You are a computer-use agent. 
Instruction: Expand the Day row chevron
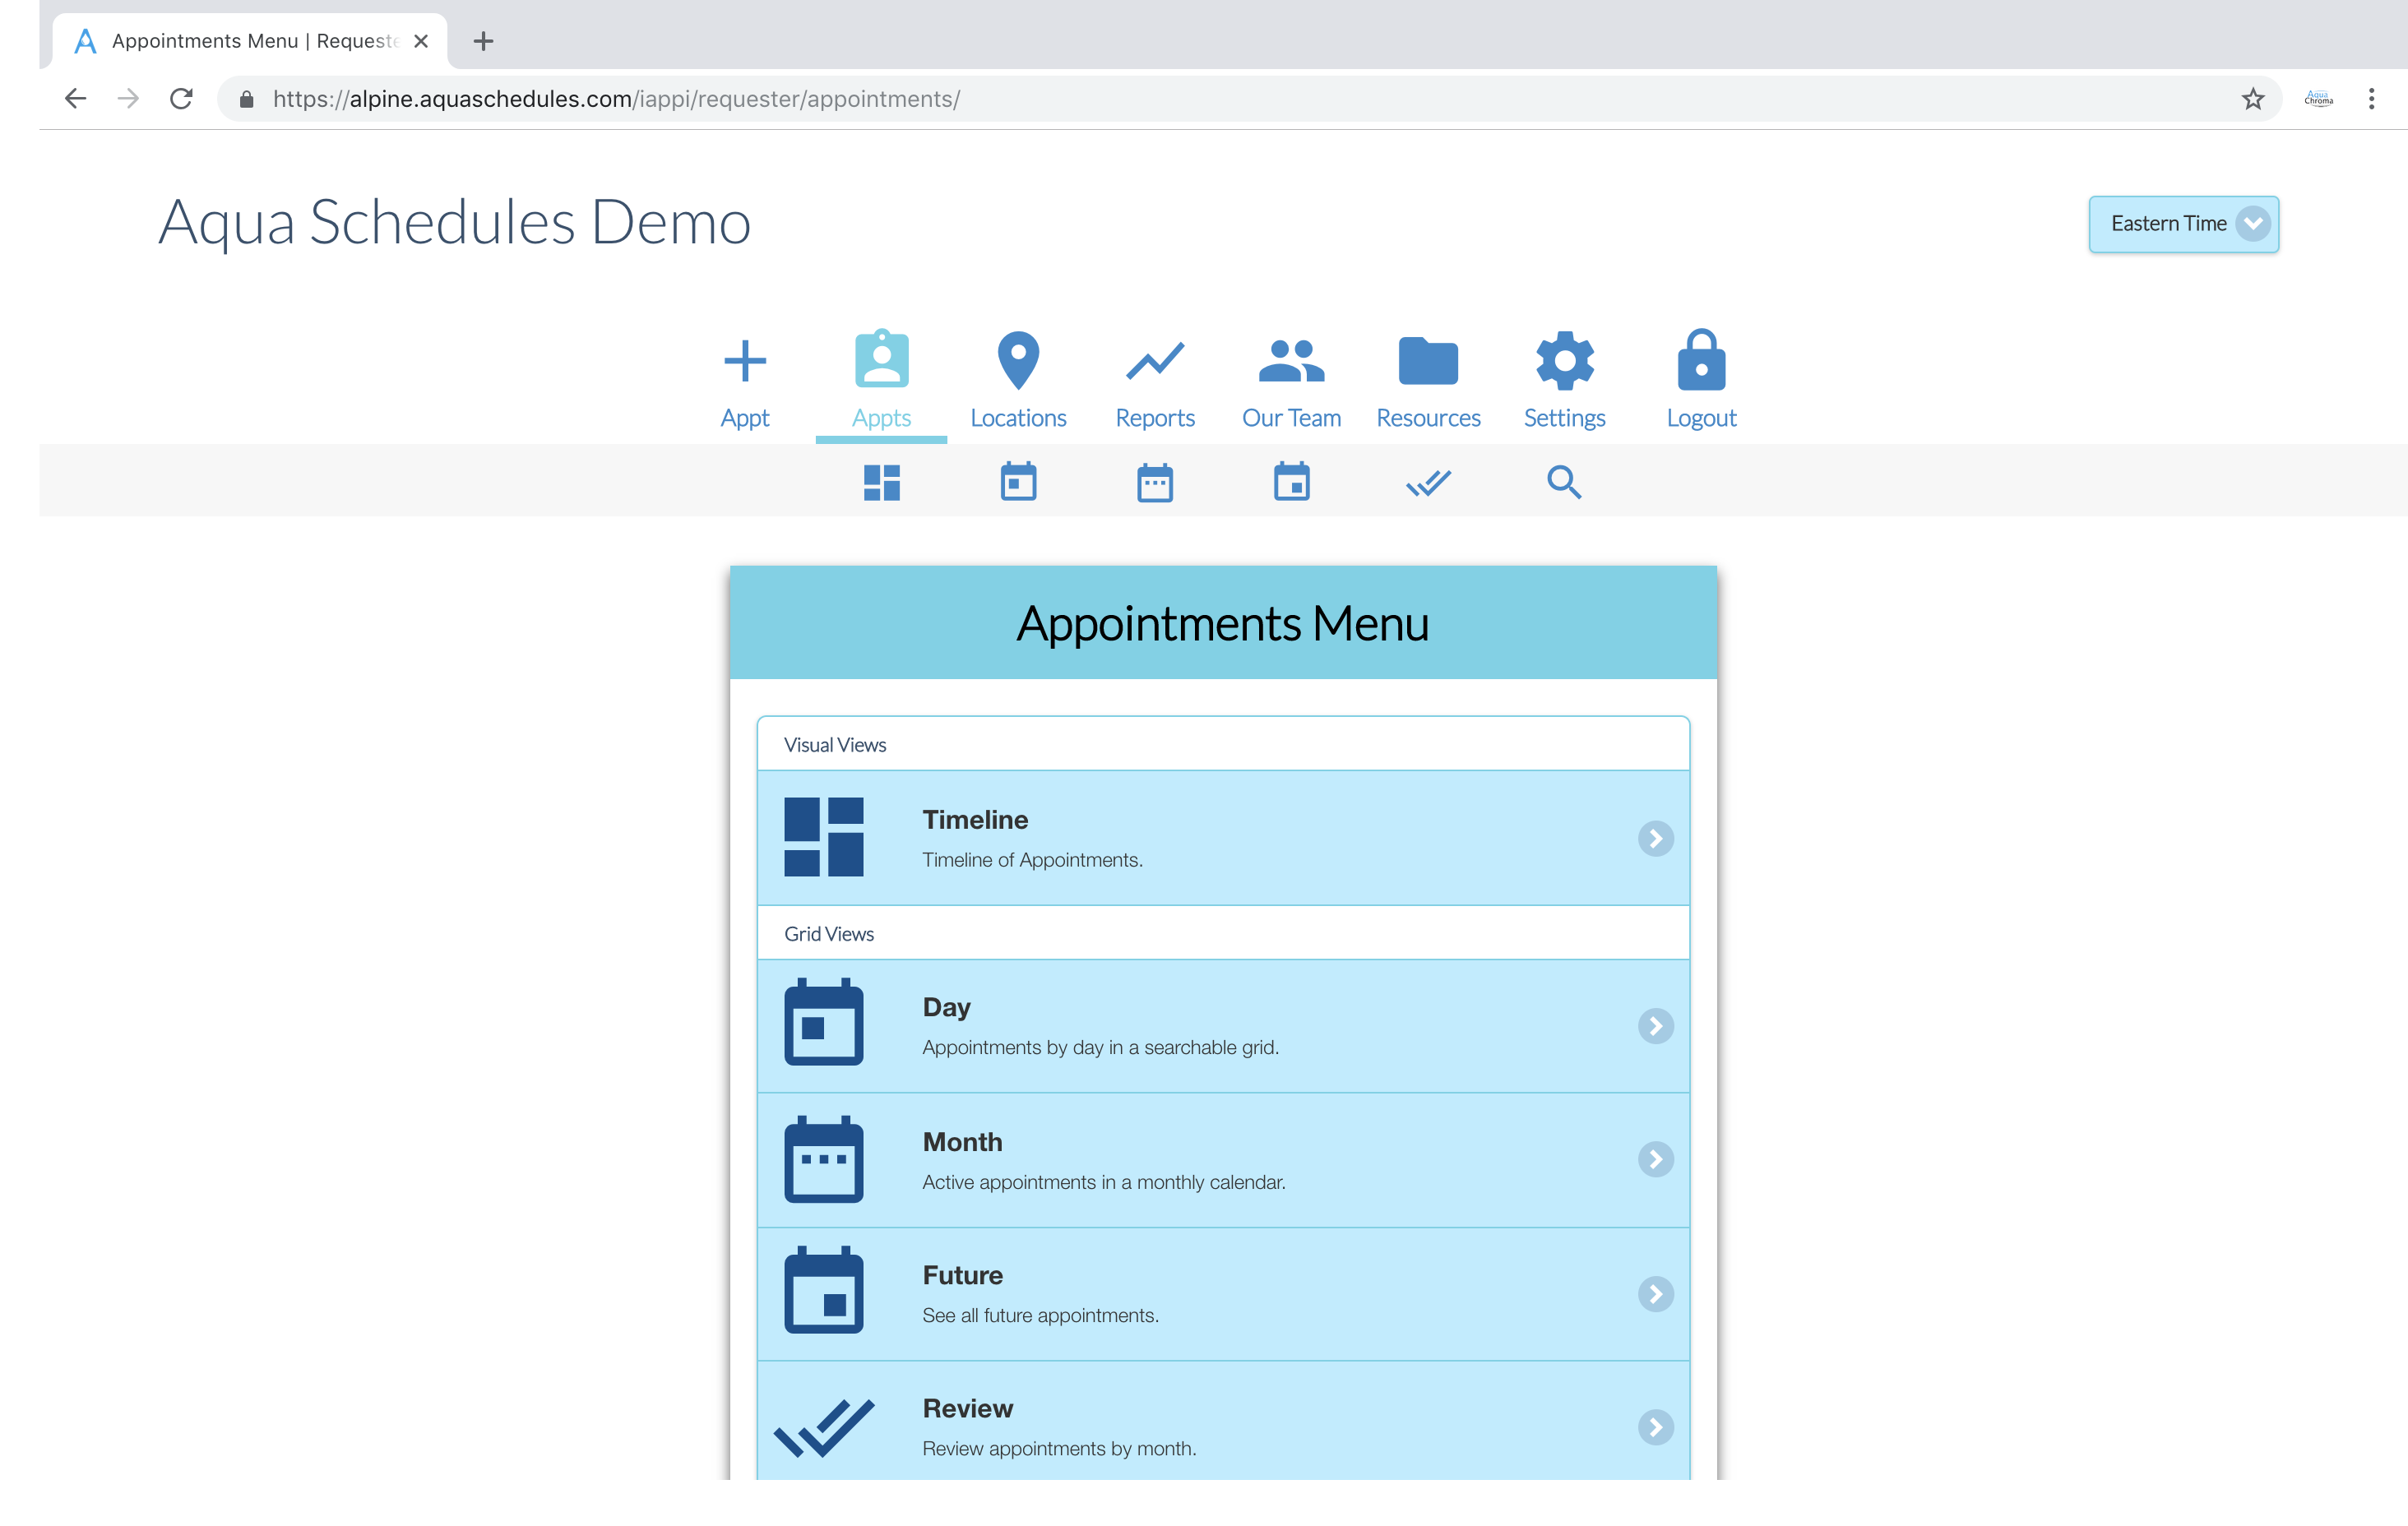click(1655, 1026)
